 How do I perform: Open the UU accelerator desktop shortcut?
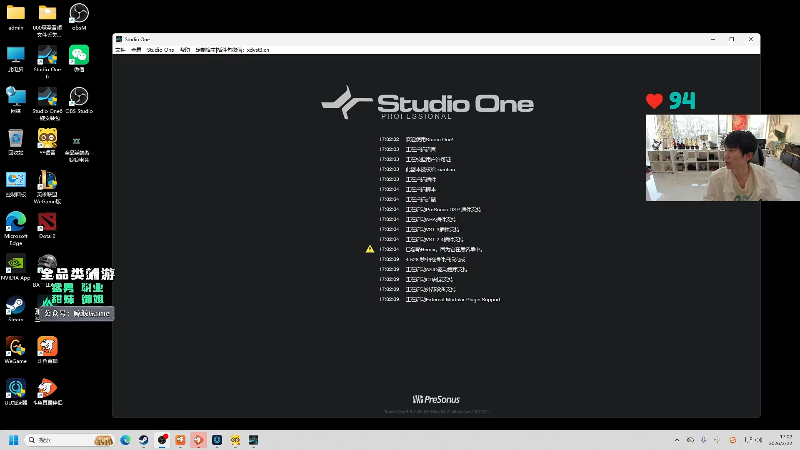(x=15, y=391)
